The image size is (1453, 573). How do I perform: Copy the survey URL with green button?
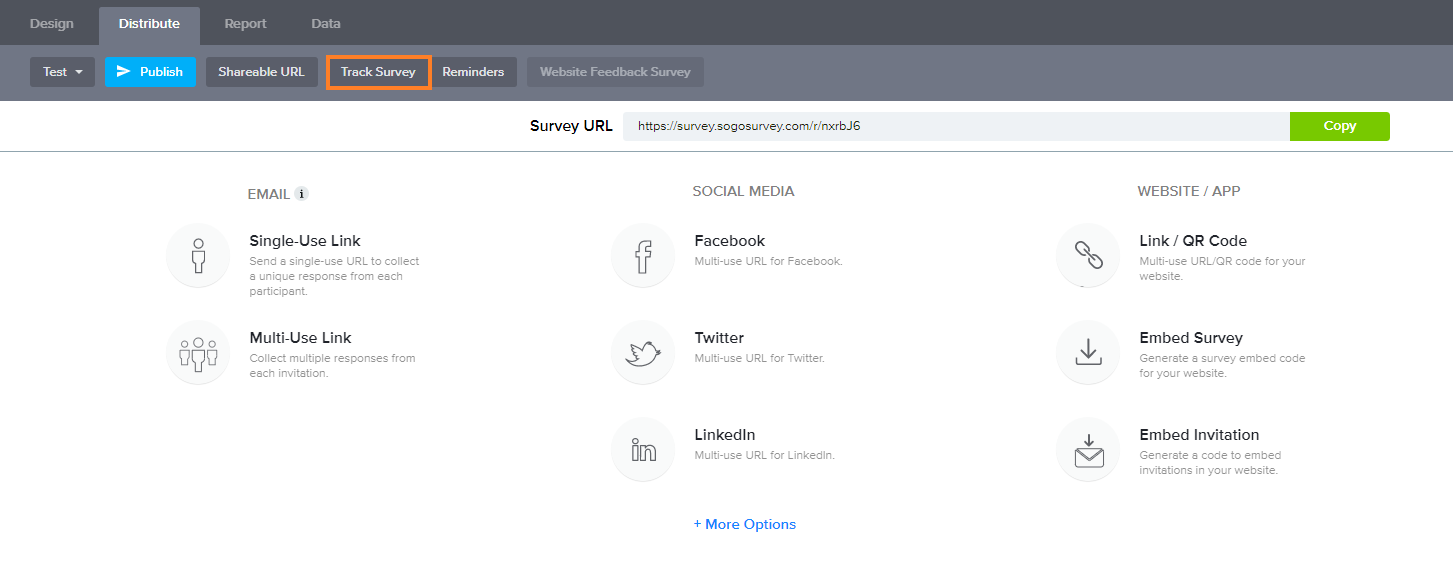coord(1339,126)
